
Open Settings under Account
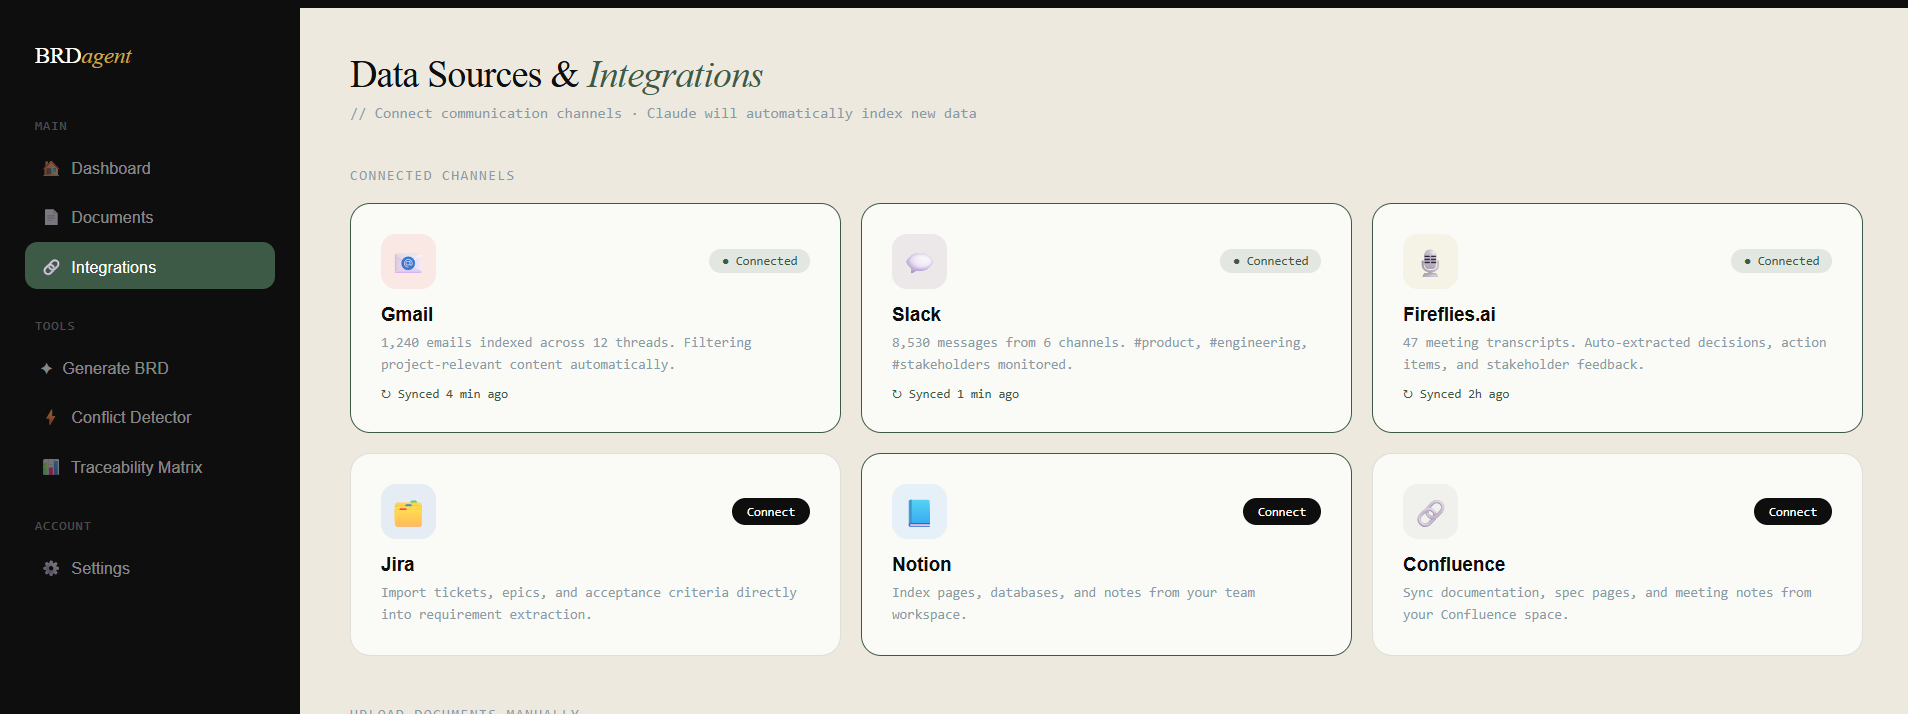150,568
